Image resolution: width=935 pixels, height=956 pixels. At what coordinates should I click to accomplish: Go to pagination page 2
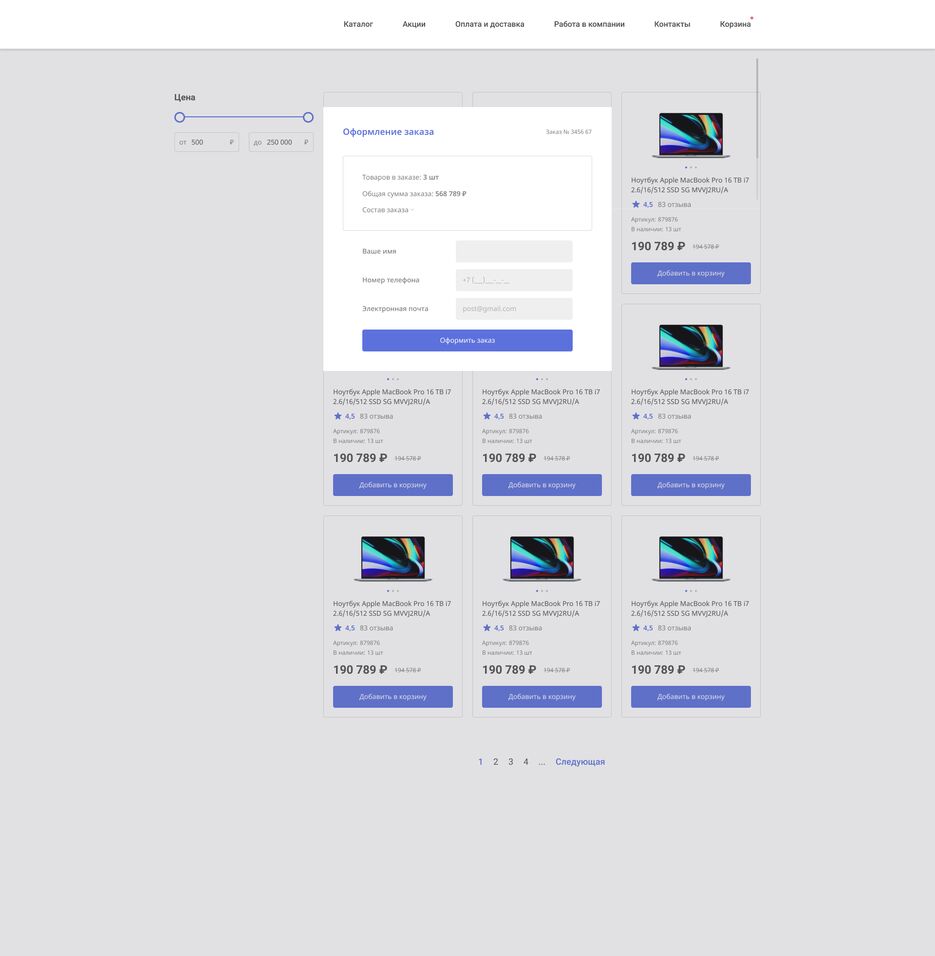496,762
